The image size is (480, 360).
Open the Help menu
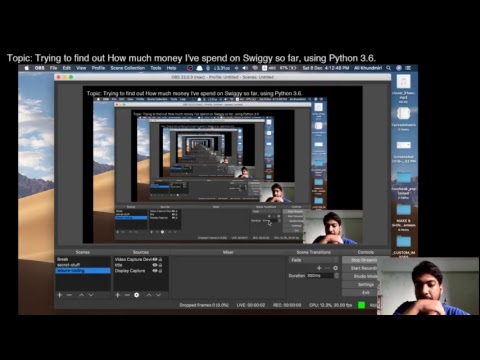tap(171, 68)
